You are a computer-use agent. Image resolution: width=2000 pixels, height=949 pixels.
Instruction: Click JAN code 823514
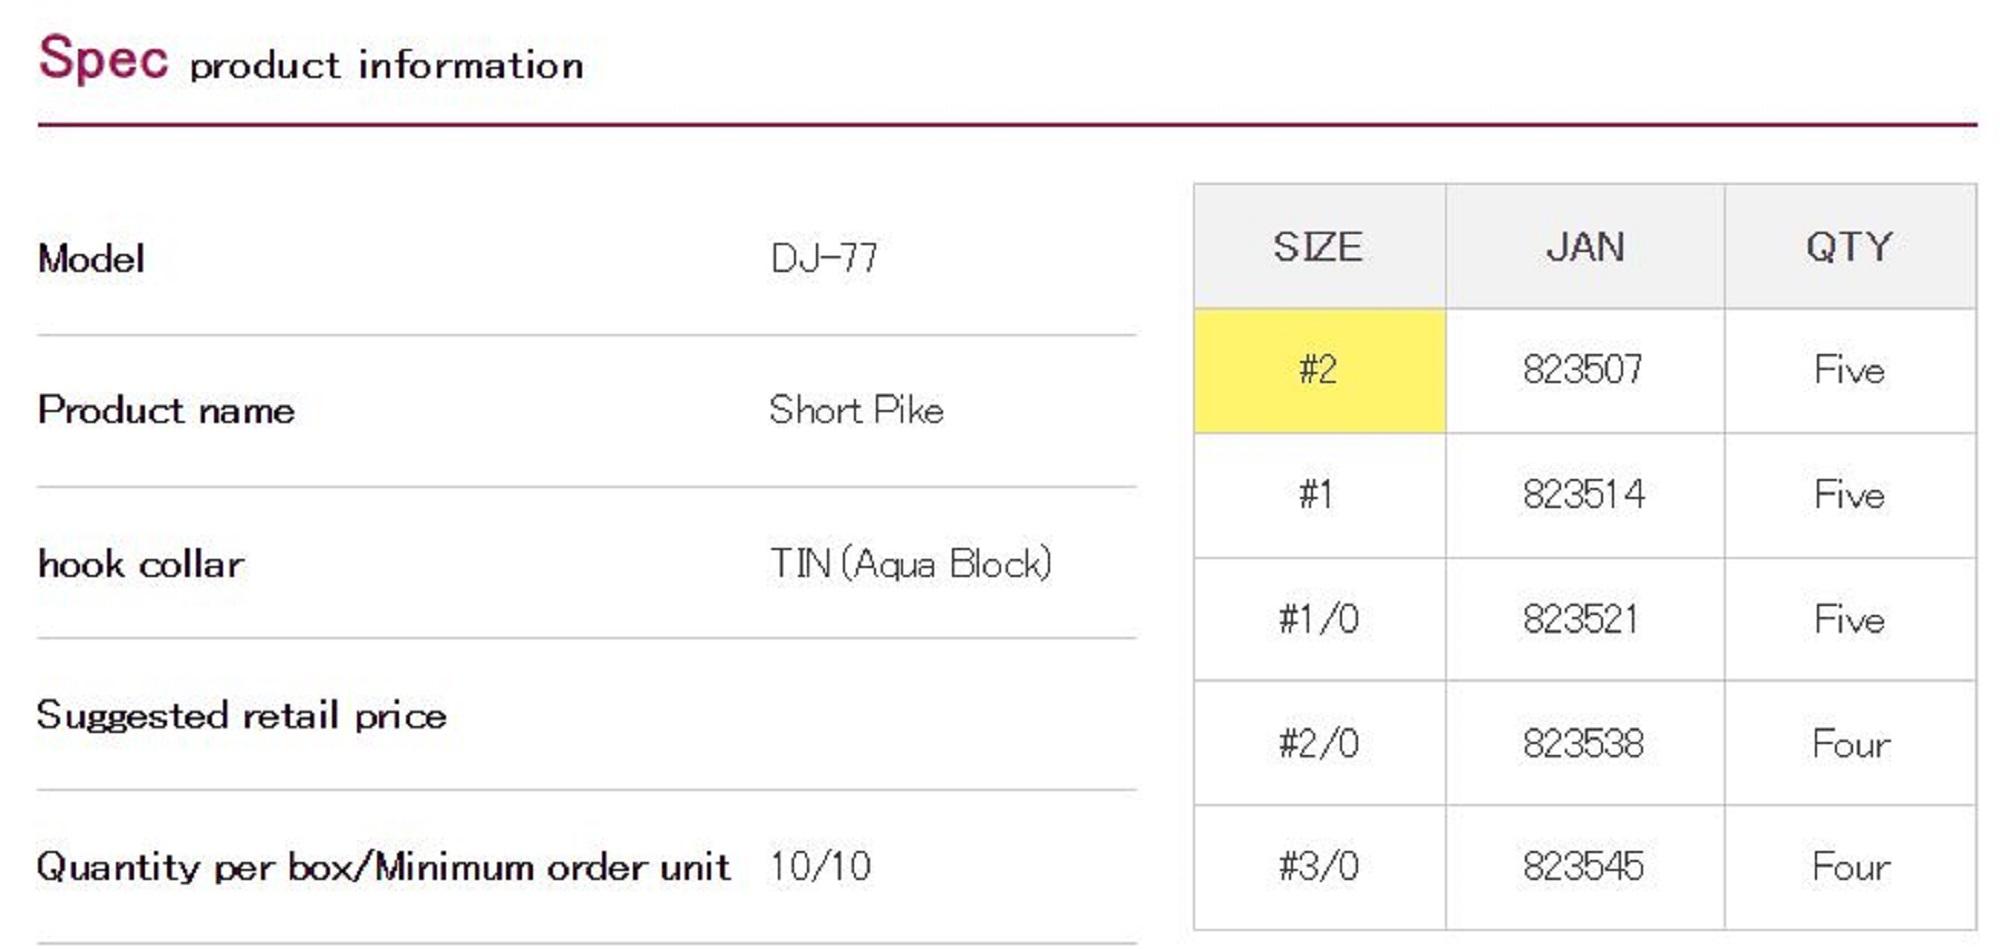point(1583,494)
